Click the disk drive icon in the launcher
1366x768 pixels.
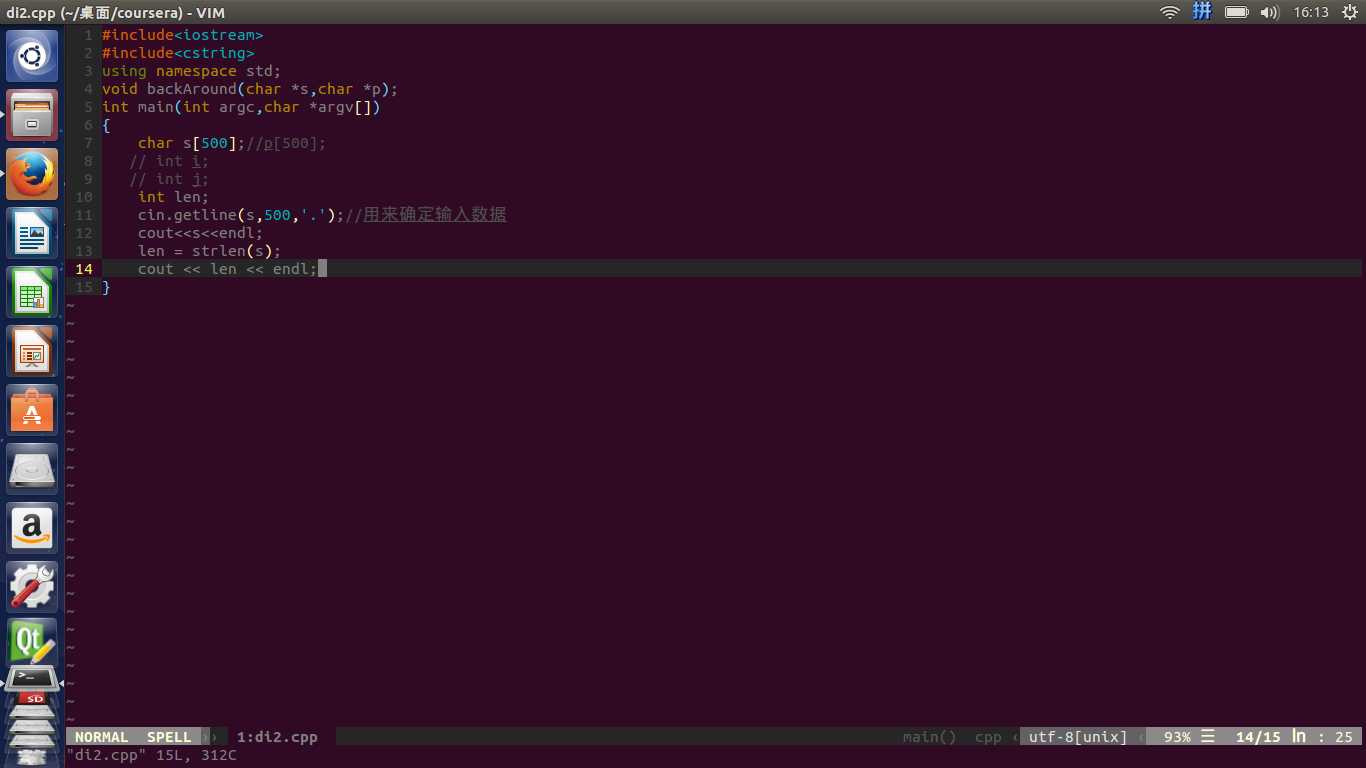click(32, 469)
